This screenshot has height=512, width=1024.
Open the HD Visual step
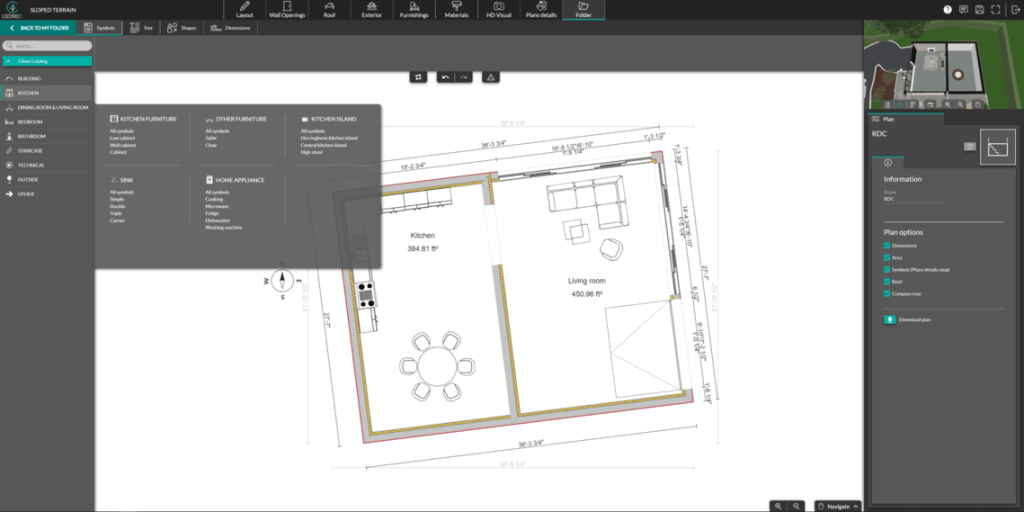(499, 10)
